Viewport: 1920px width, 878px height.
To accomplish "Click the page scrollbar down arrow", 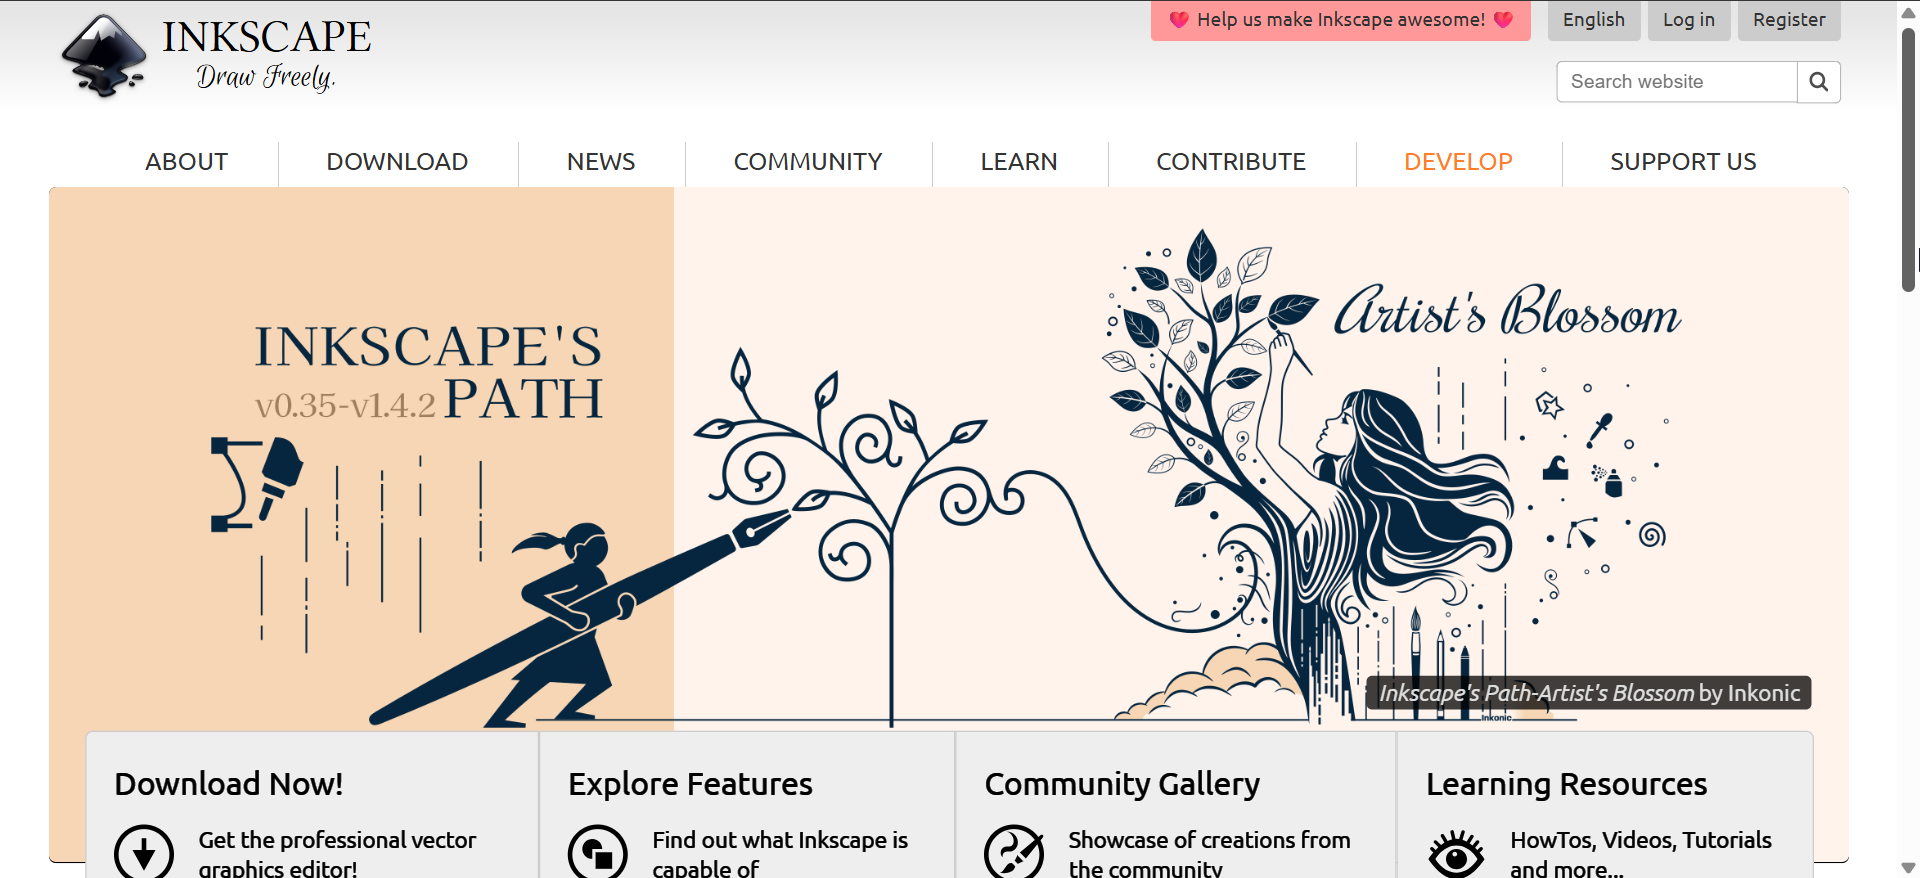I will (1908, 867).
